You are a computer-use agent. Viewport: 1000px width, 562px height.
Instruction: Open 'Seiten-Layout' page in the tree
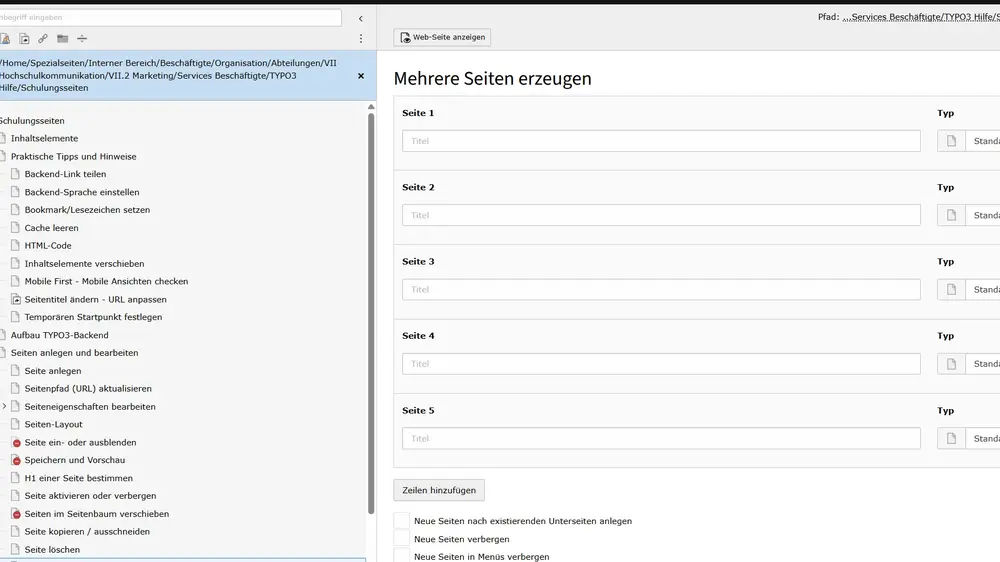(53, 424)
